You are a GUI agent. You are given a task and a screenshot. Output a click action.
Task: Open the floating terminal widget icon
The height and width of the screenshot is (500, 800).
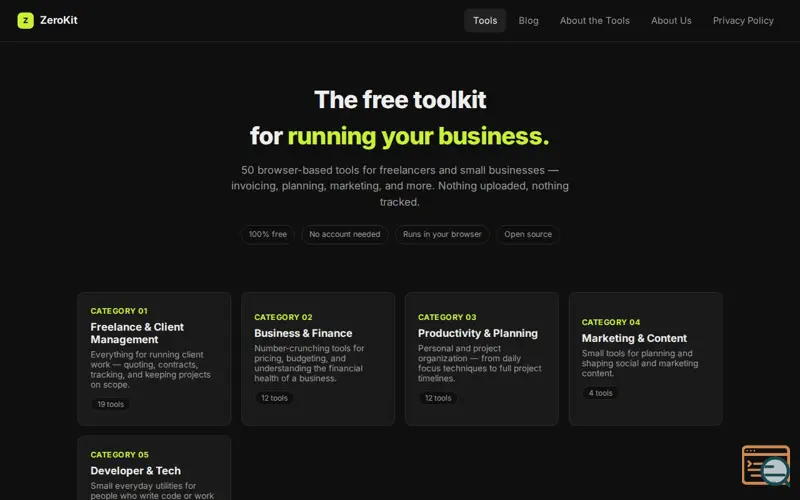pos(765,465)
